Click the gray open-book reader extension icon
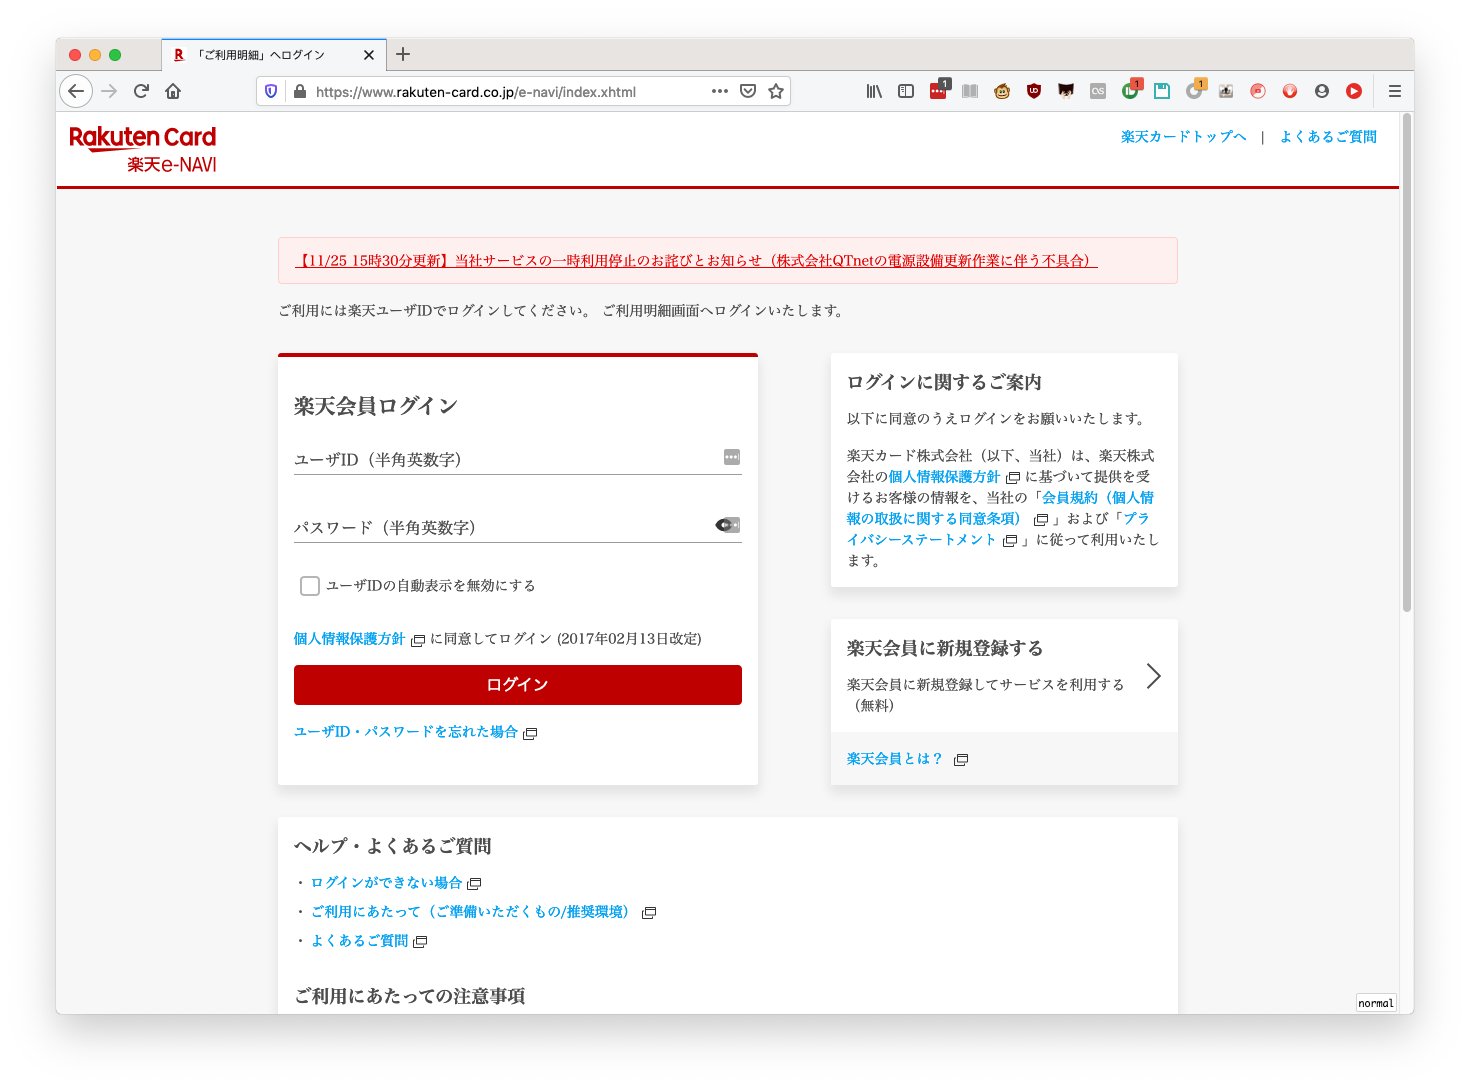This screenshot has height=1088, width=1470. pyautogui.click(x=970, y=91)
